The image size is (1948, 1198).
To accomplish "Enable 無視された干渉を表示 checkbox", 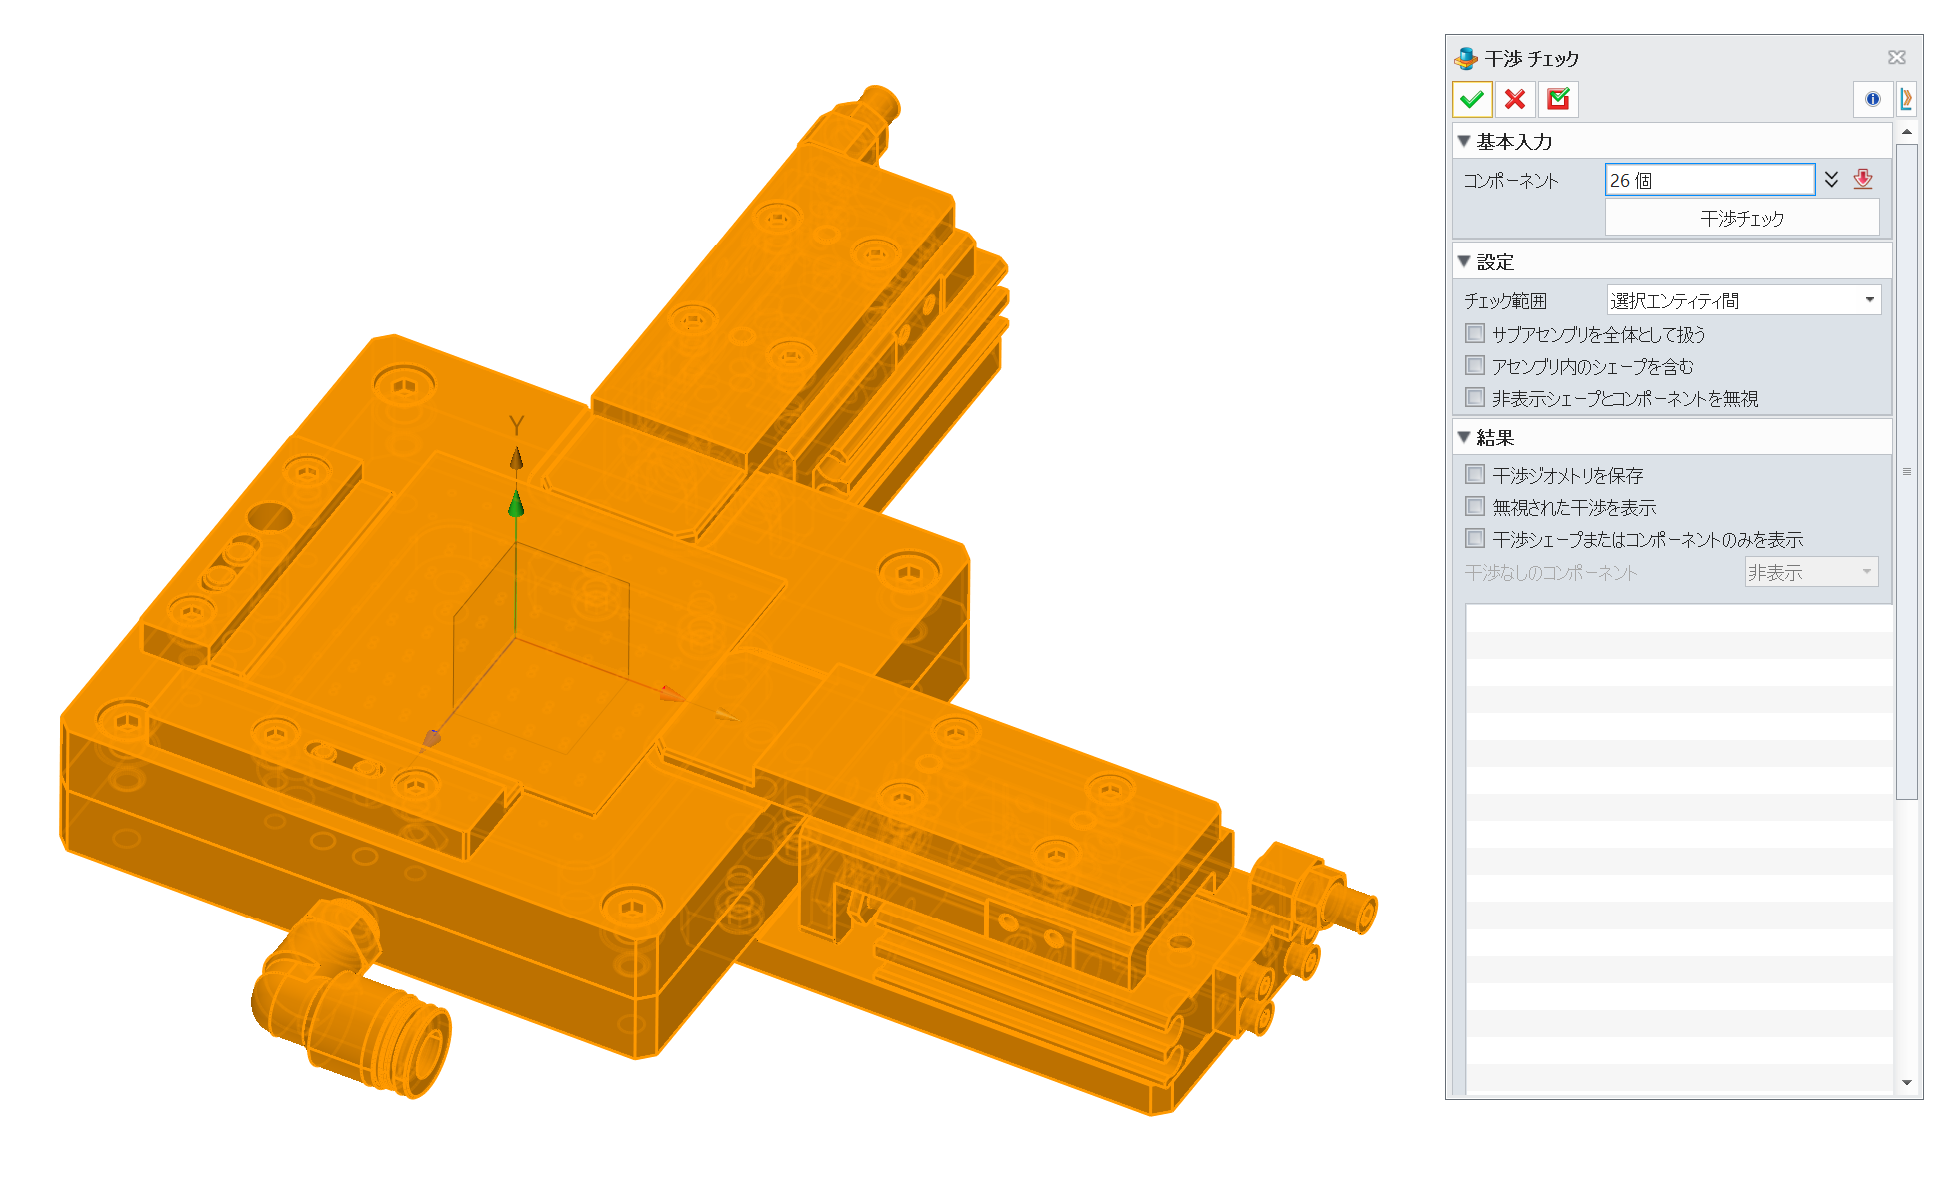I will 1475,506.
